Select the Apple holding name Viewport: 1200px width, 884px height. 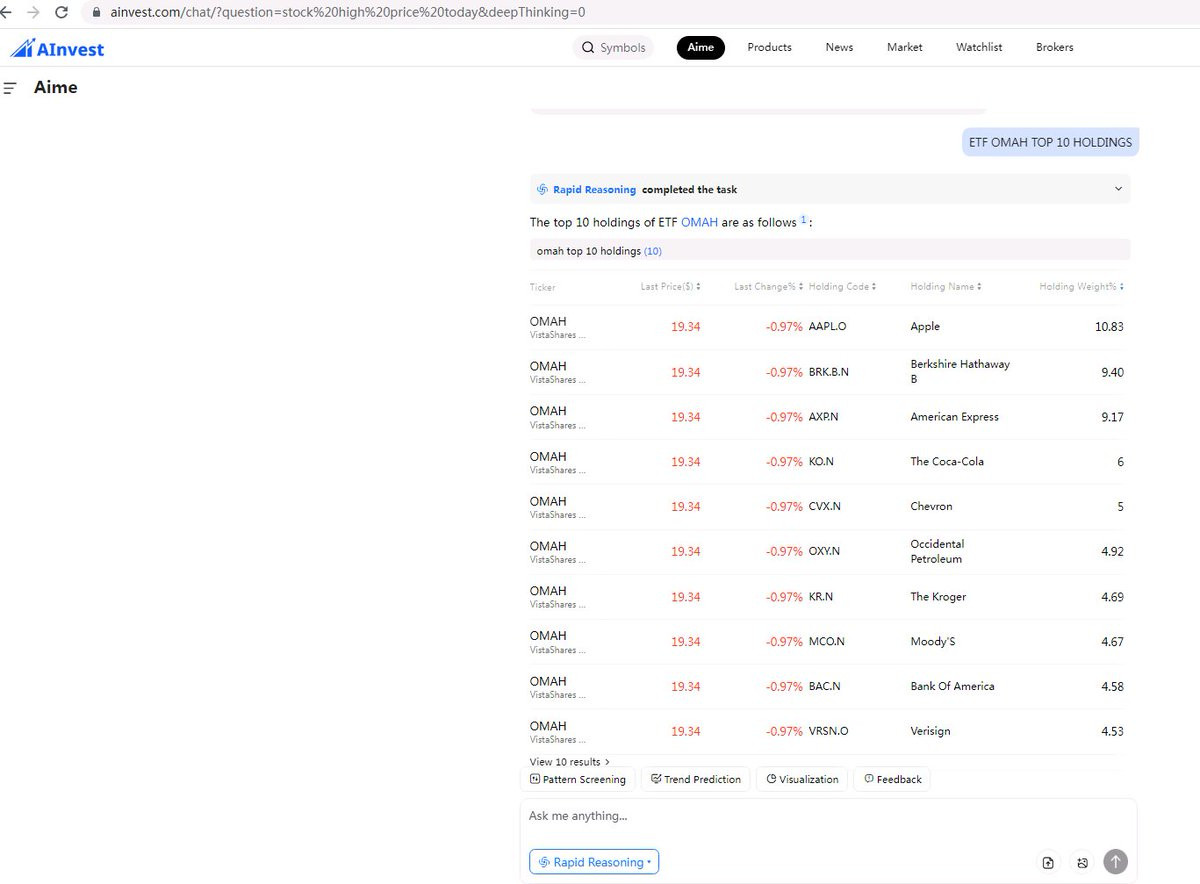925,327
